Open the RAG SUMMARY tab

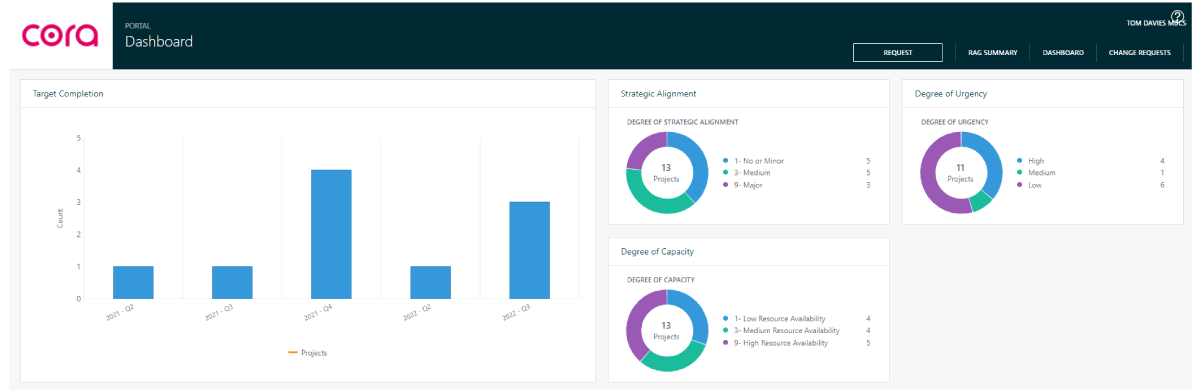tap(993, 53)
